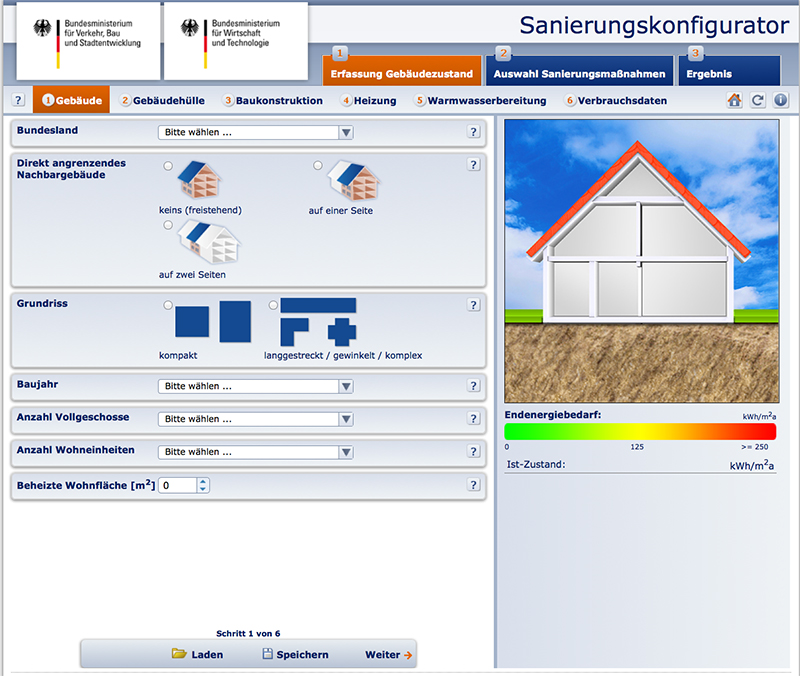Open help for the Bundesland field
This screenshot has height=676, width=800.
tap(474, 132)
